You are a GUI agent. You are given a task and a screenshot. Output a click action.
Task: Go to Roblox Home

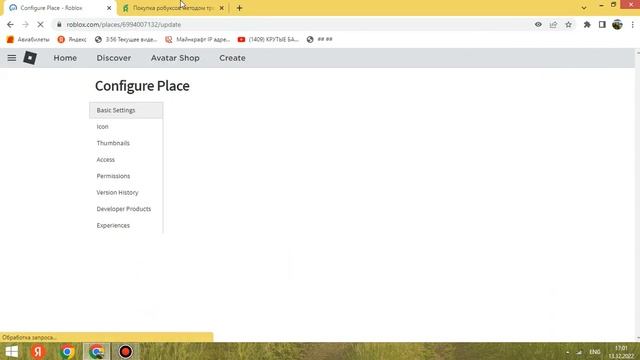(65, 58)
